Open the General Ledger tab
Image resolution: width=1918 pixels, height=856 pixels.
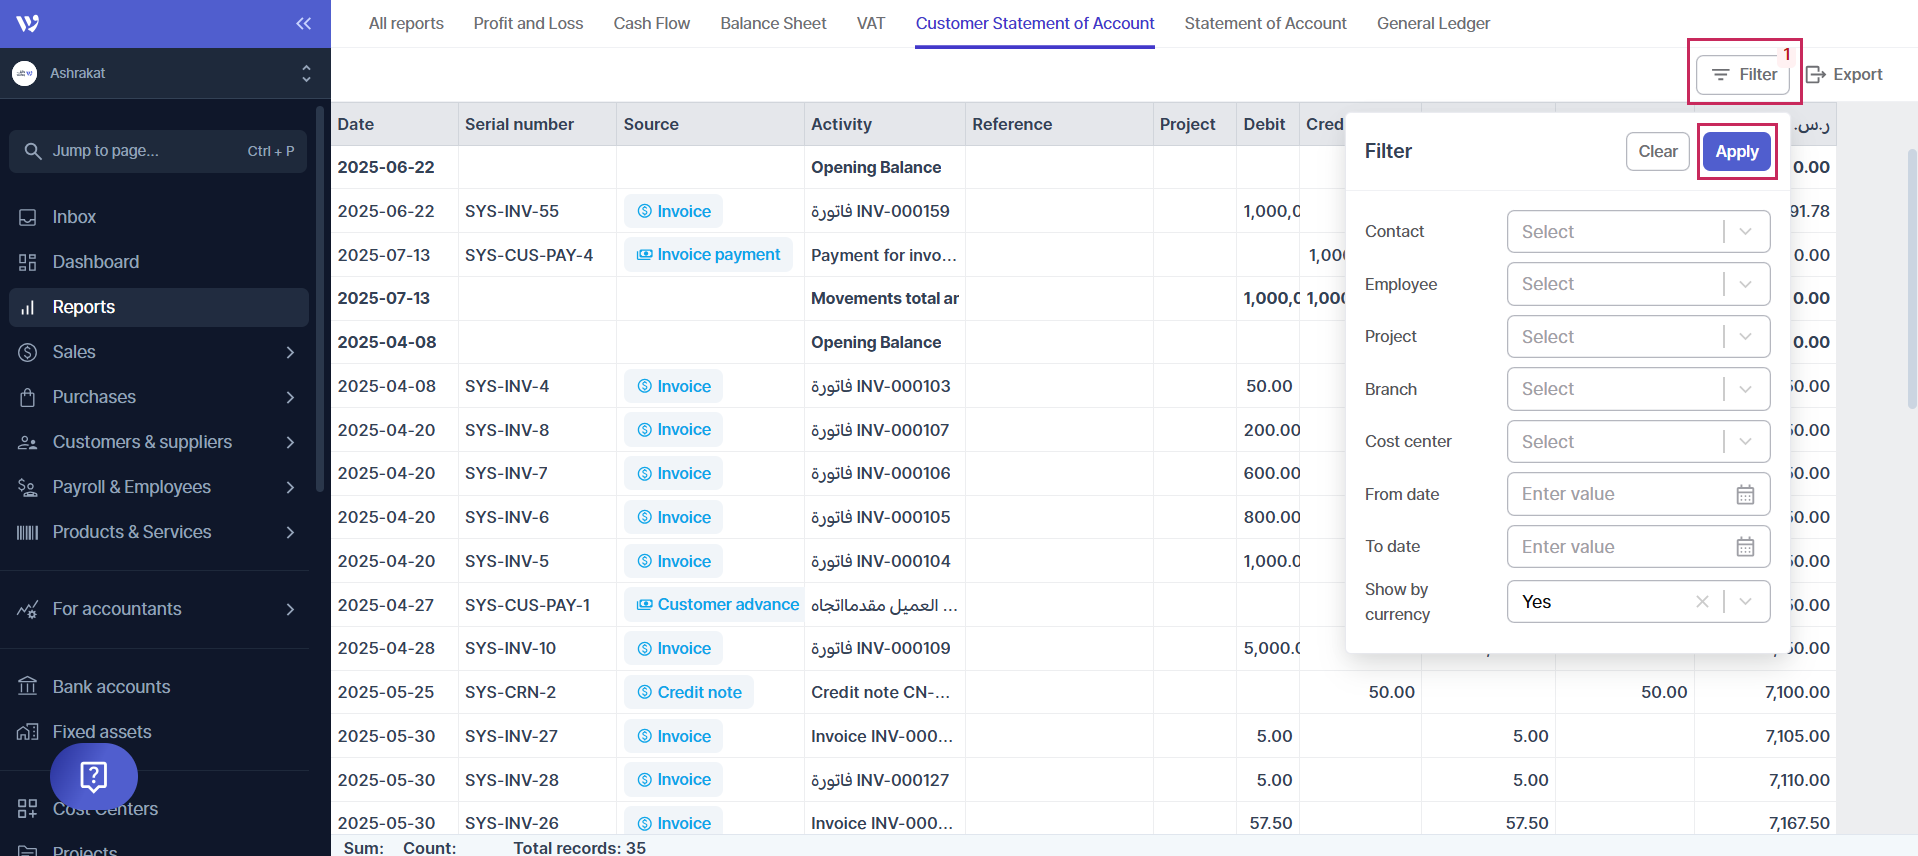(1432, 23)
